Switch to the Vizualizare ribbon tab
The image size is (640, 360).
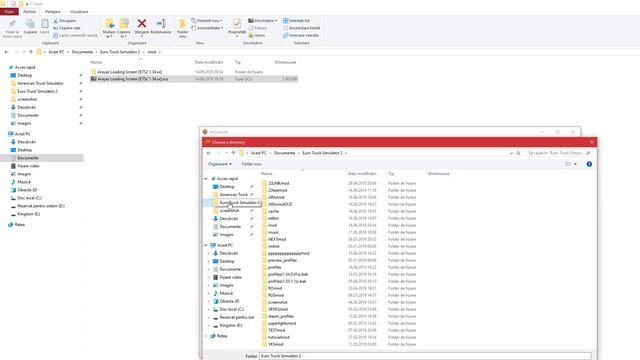pos(79,11)
